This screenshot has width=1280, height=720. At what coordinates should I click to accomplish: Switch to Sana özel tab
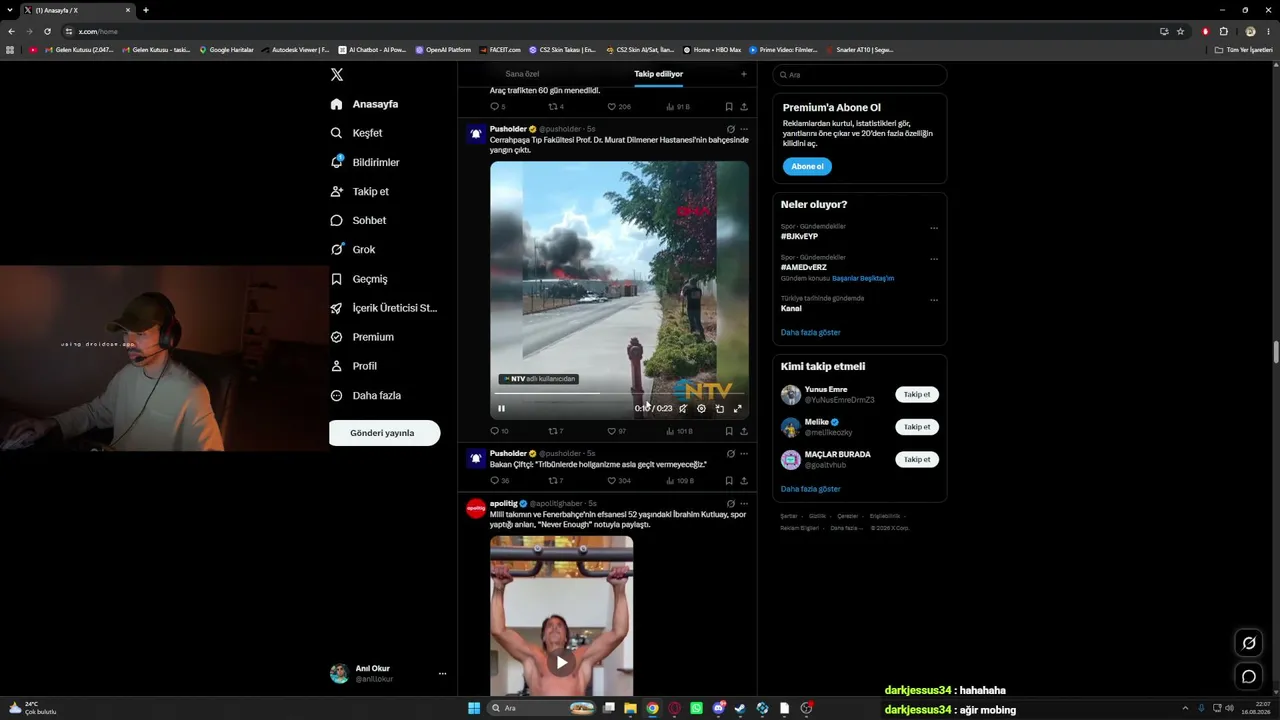pos(522,74)
